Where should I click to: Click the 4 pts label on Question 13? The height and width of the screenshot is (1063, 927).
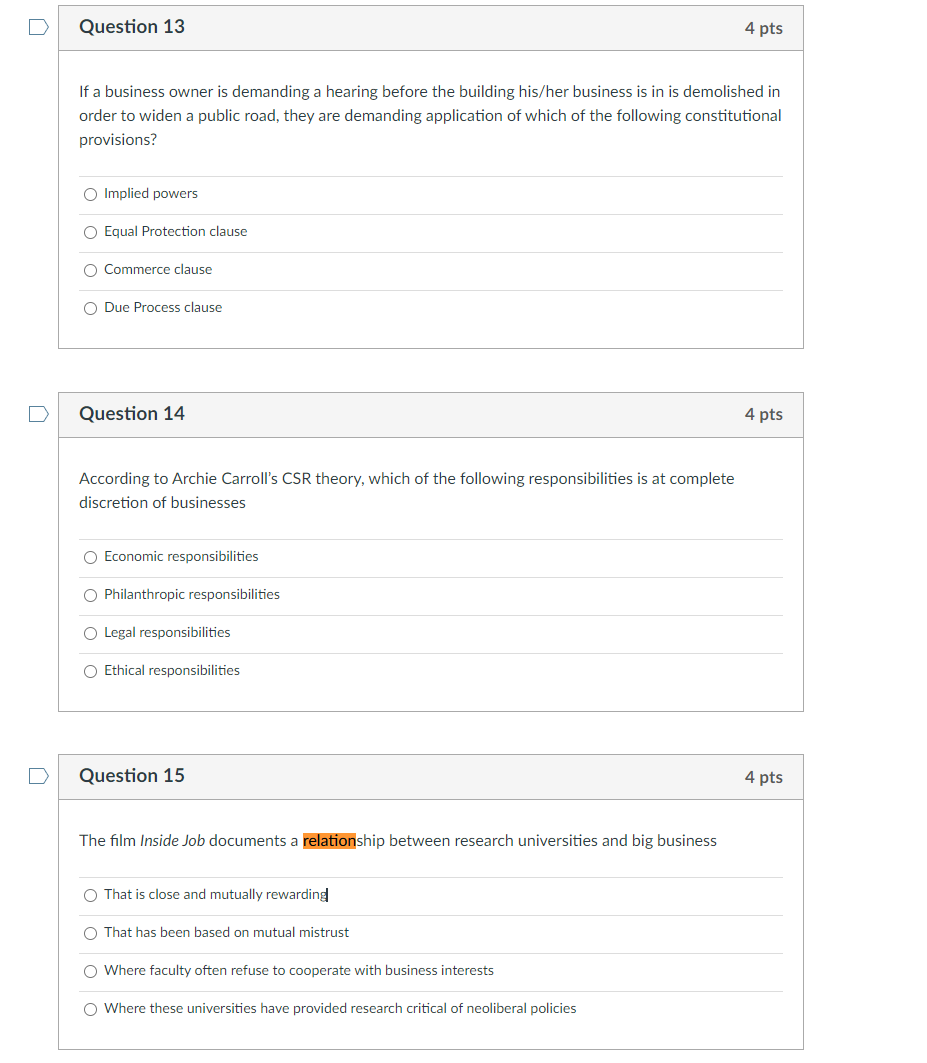(763, 28)
